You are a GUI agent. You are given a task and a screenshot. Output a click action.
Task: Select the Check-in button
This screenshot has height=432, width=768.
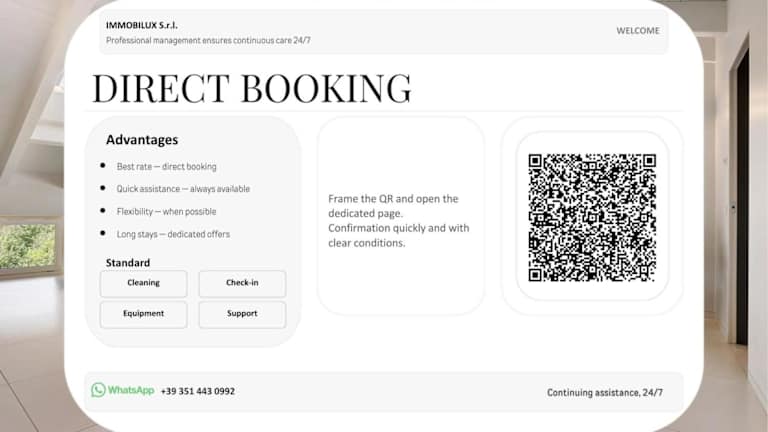point(242,283)
